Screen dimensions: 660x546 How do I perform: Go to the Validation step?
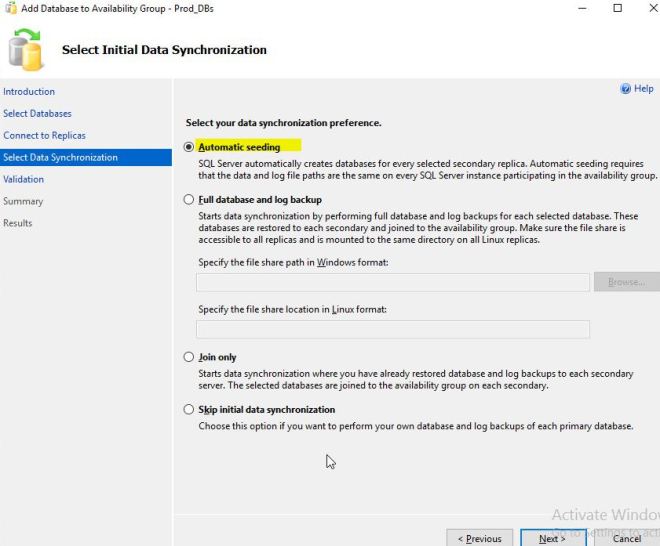(24, 180)
